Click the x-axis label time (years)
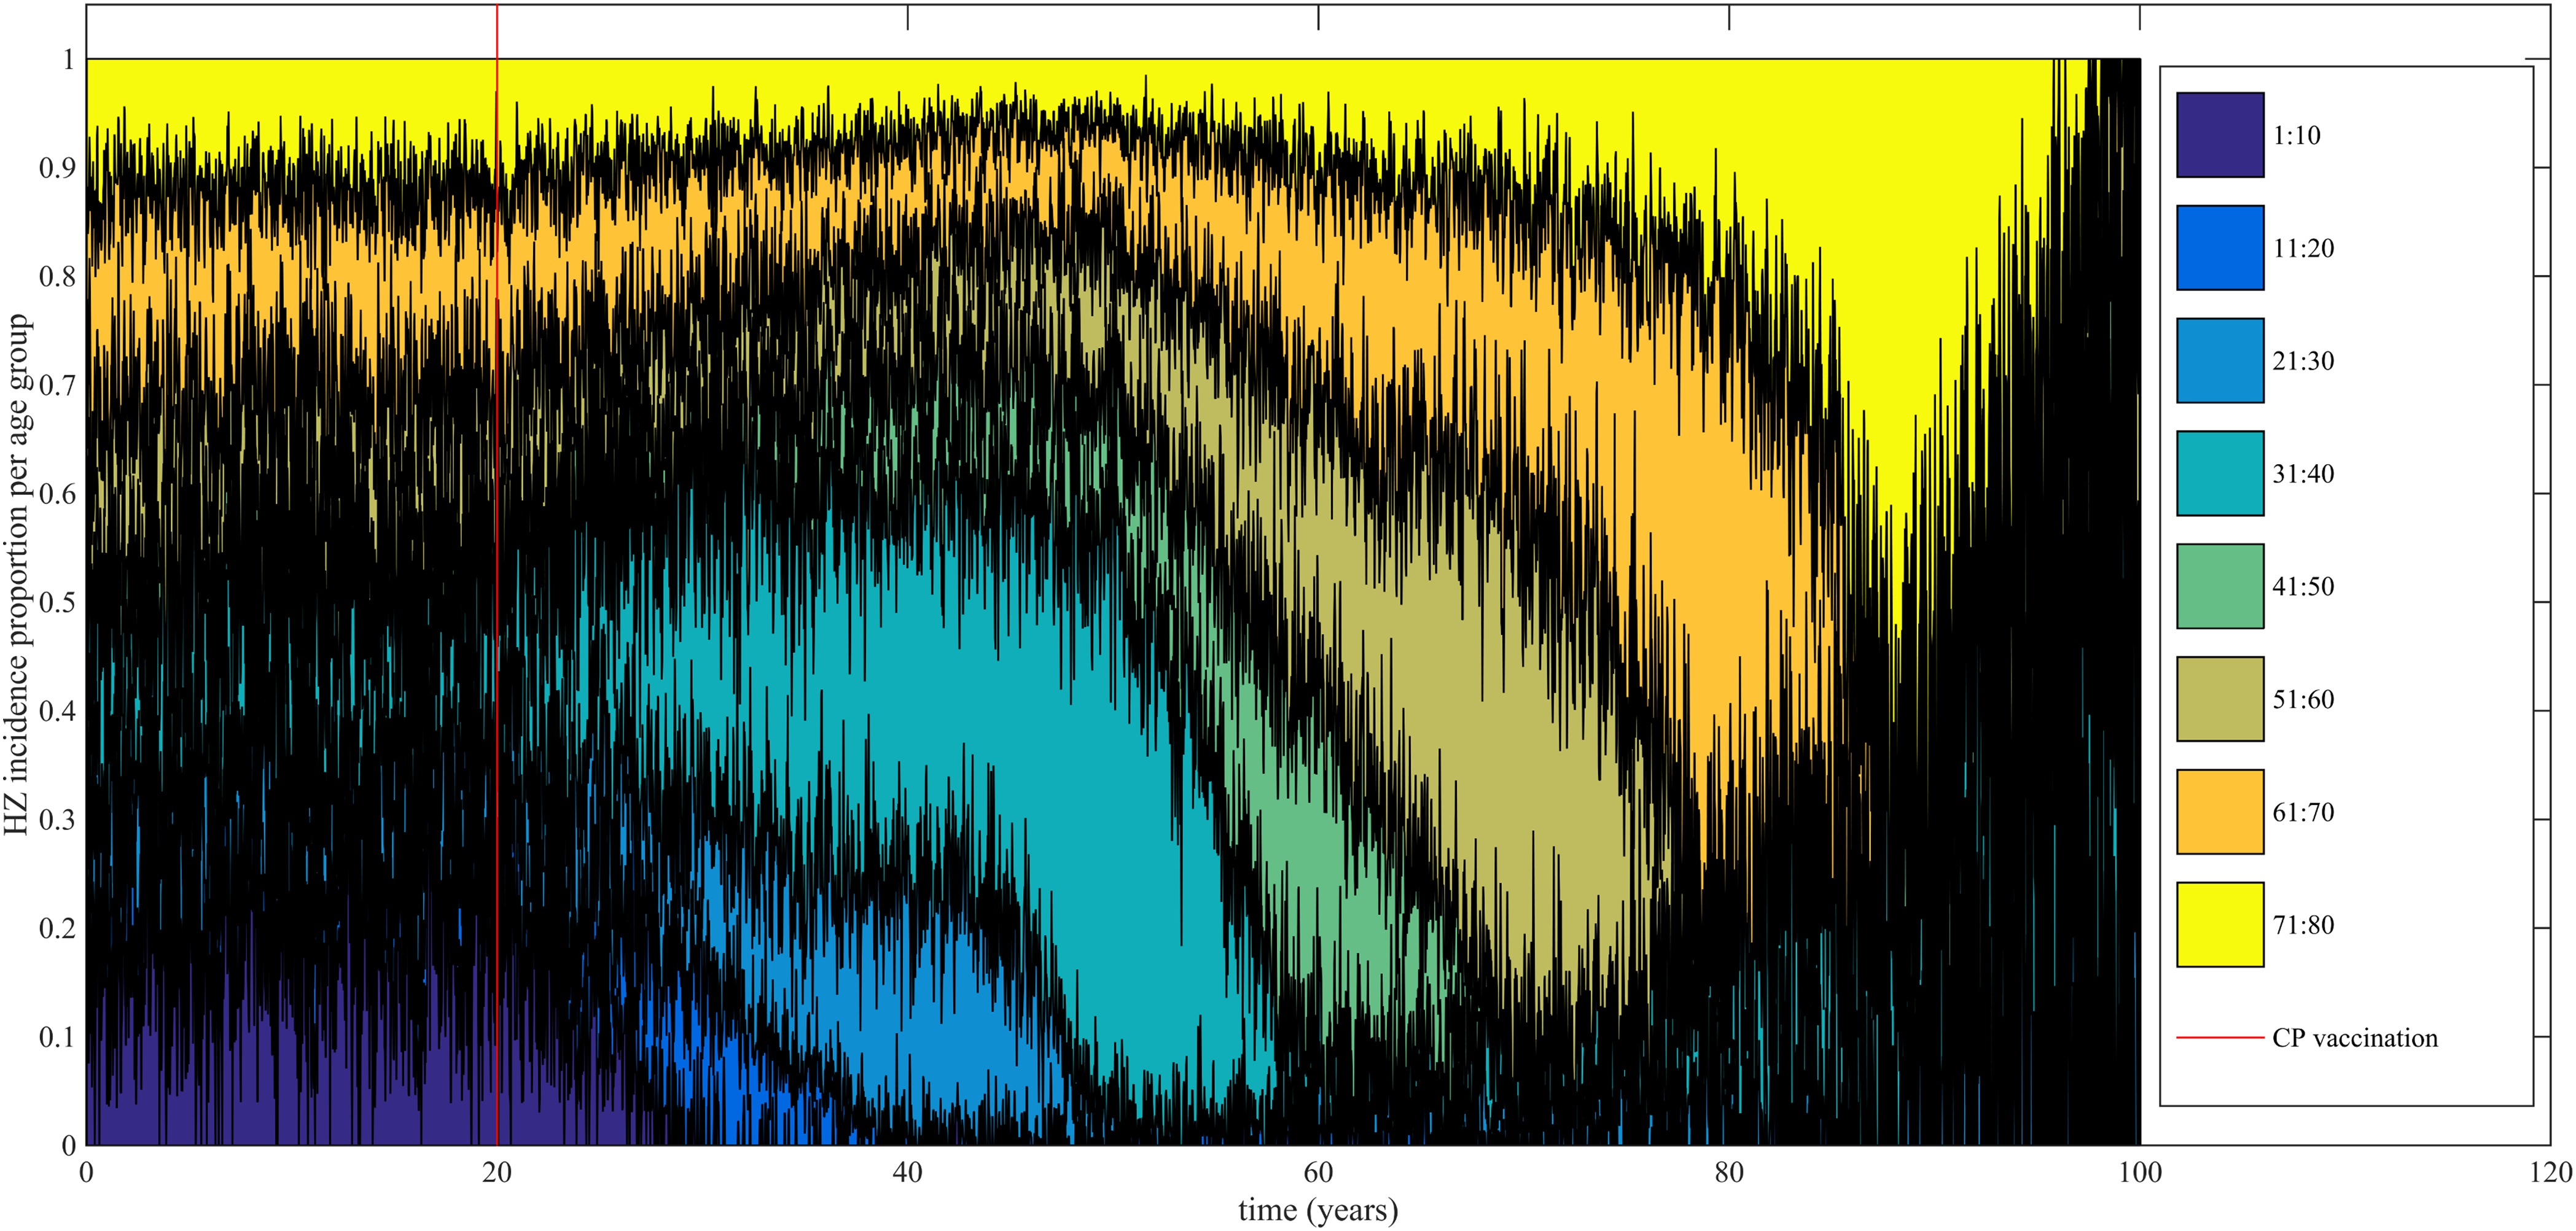2576x1231 pixels. pyautogui.click(x=1318, y=1211)
